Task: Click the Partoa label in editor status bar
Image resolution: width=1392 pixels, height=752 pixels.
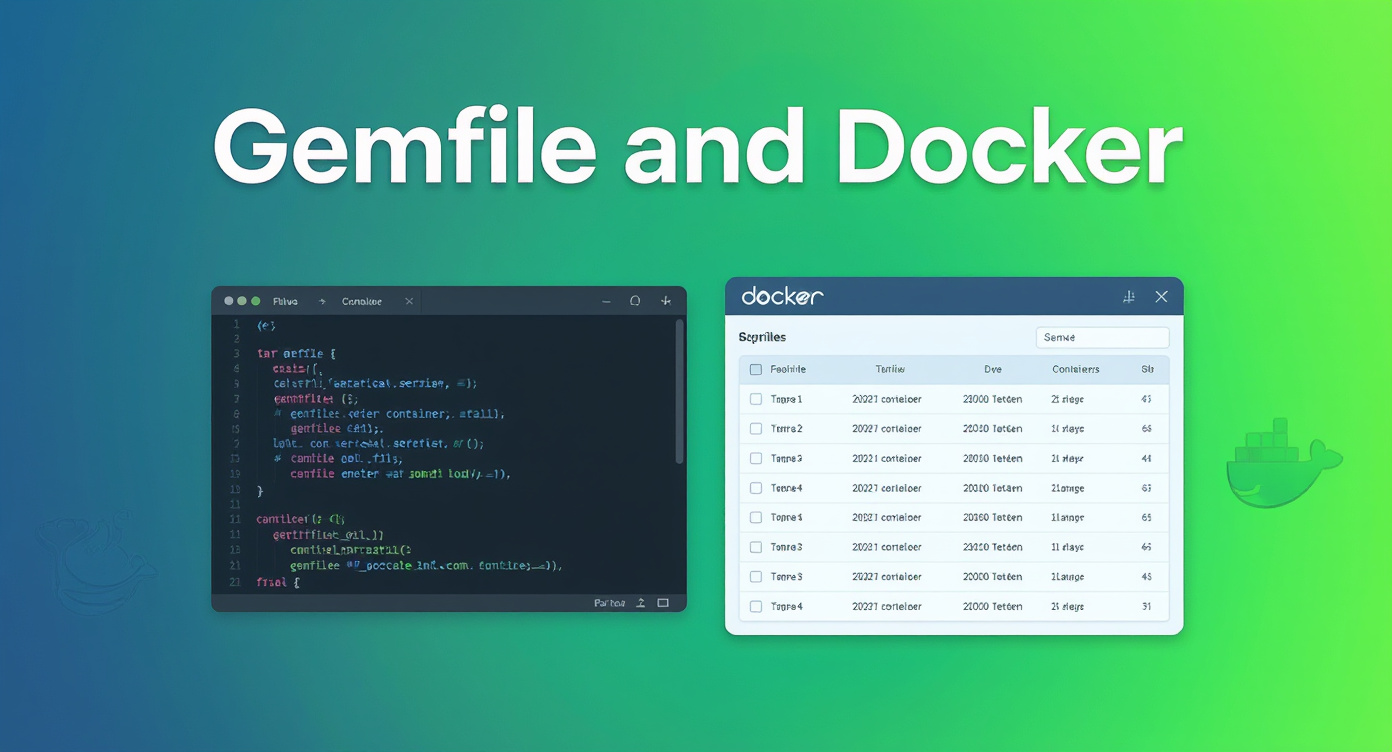Action: coord(609,603)
